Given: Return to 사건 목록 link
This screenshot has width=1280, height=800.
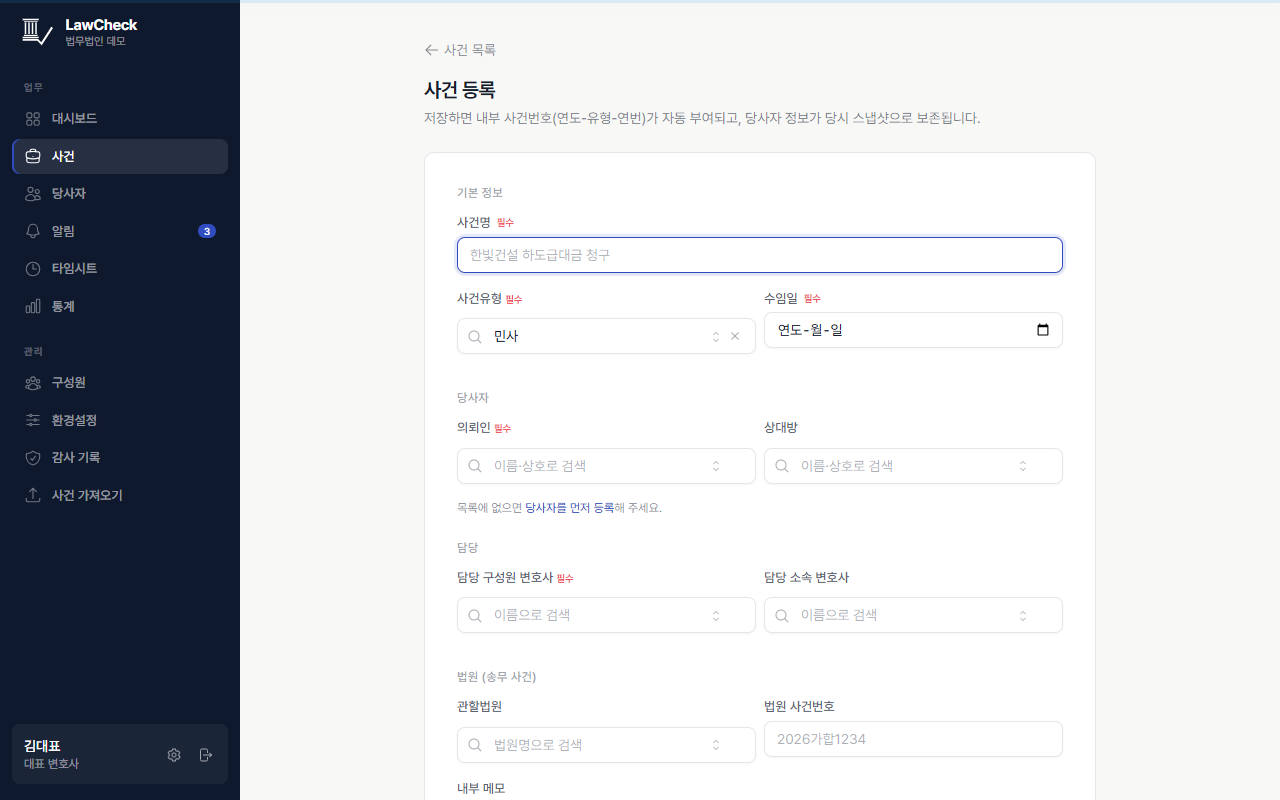Looking at the screenshot, I should point(460,50).
